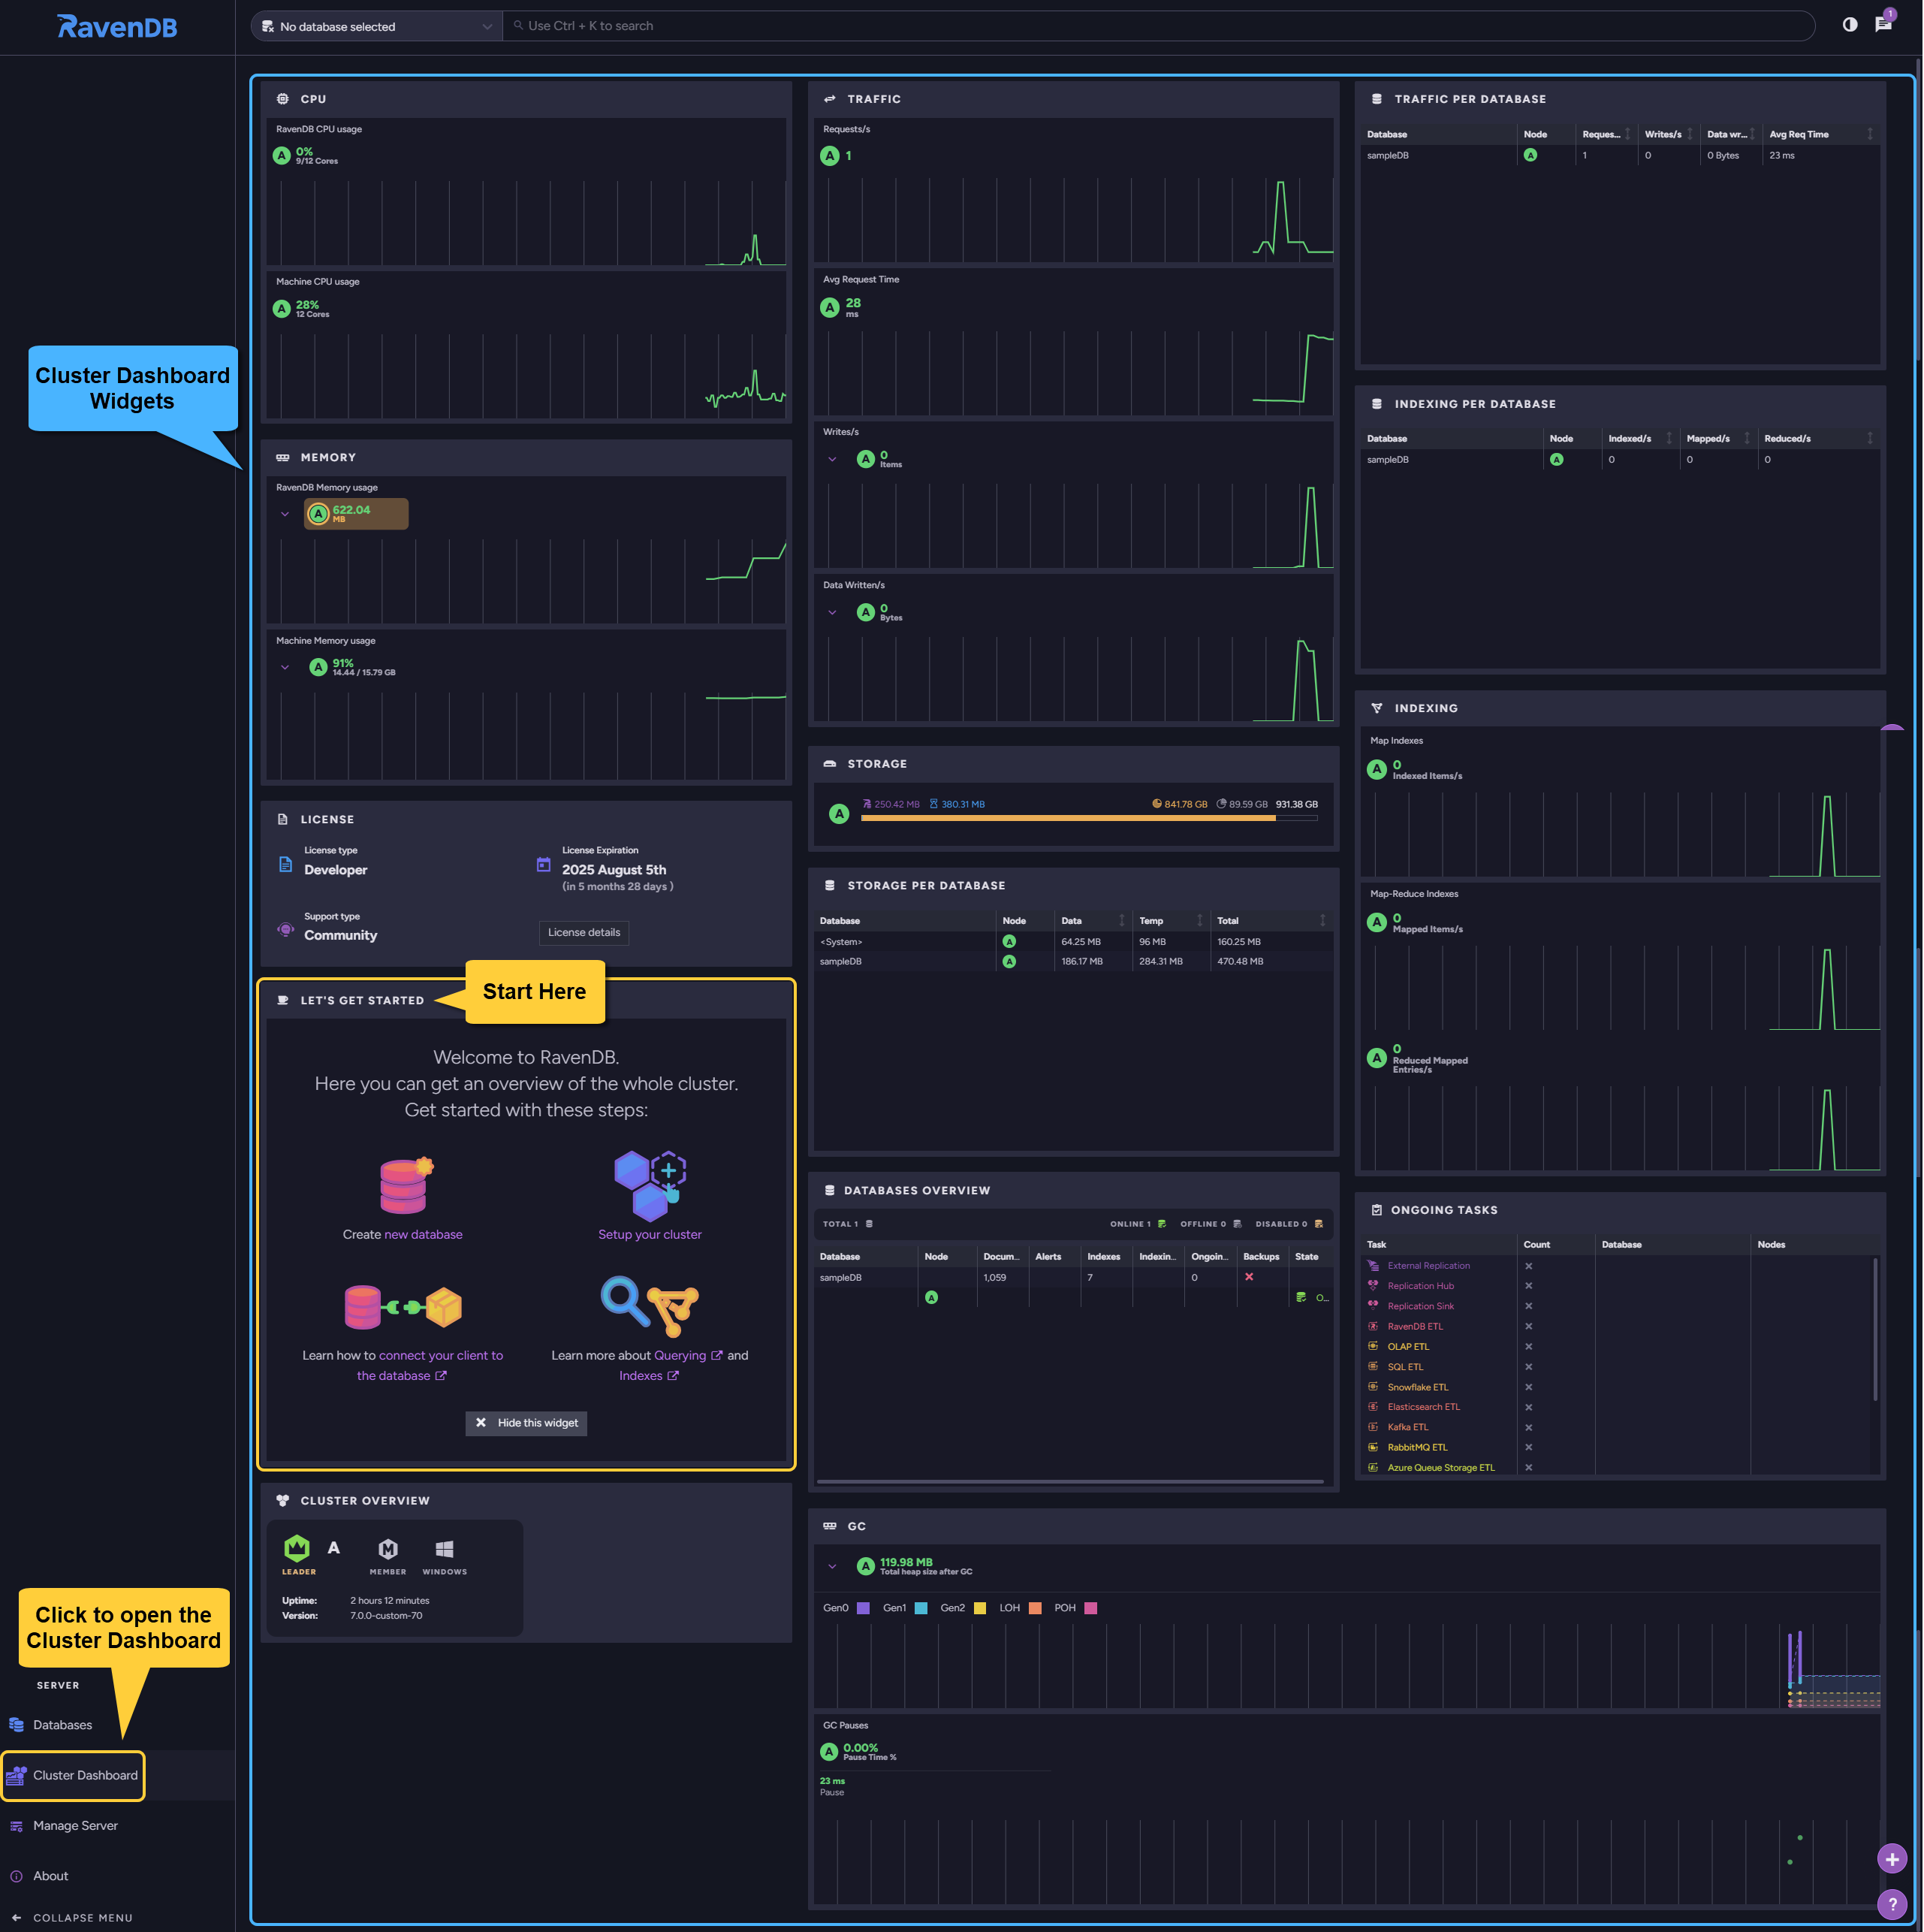Screen dimensions: 1924x1932
Task: Click the License widget header icon
Action: 283,819
